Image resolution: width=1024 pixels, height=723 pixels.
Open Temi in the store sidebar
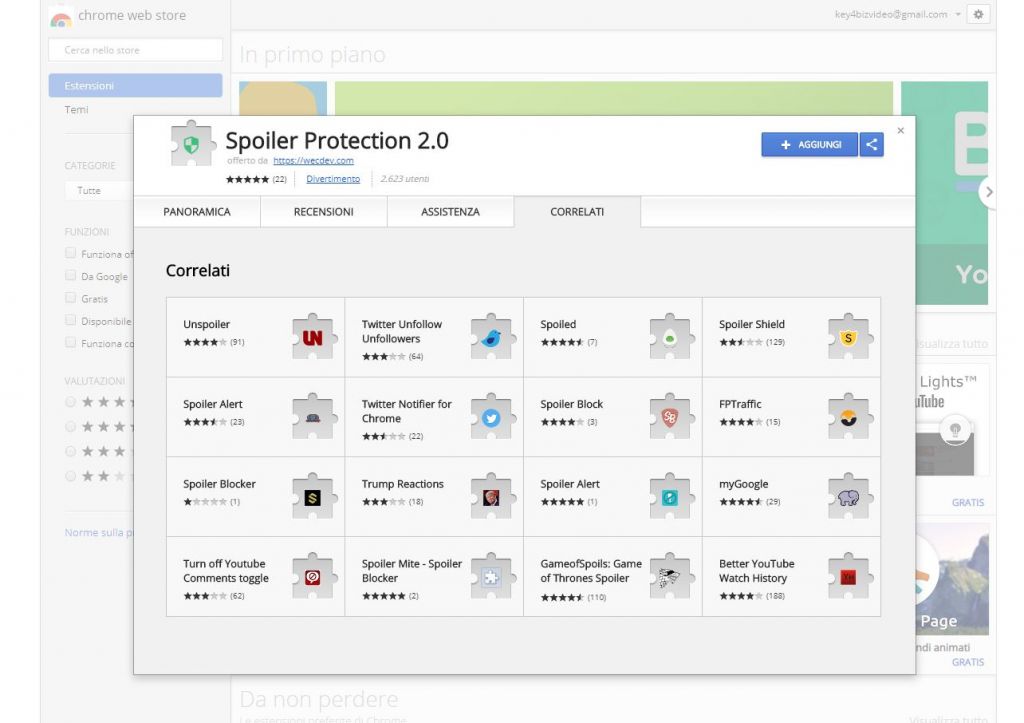(76, 110)
